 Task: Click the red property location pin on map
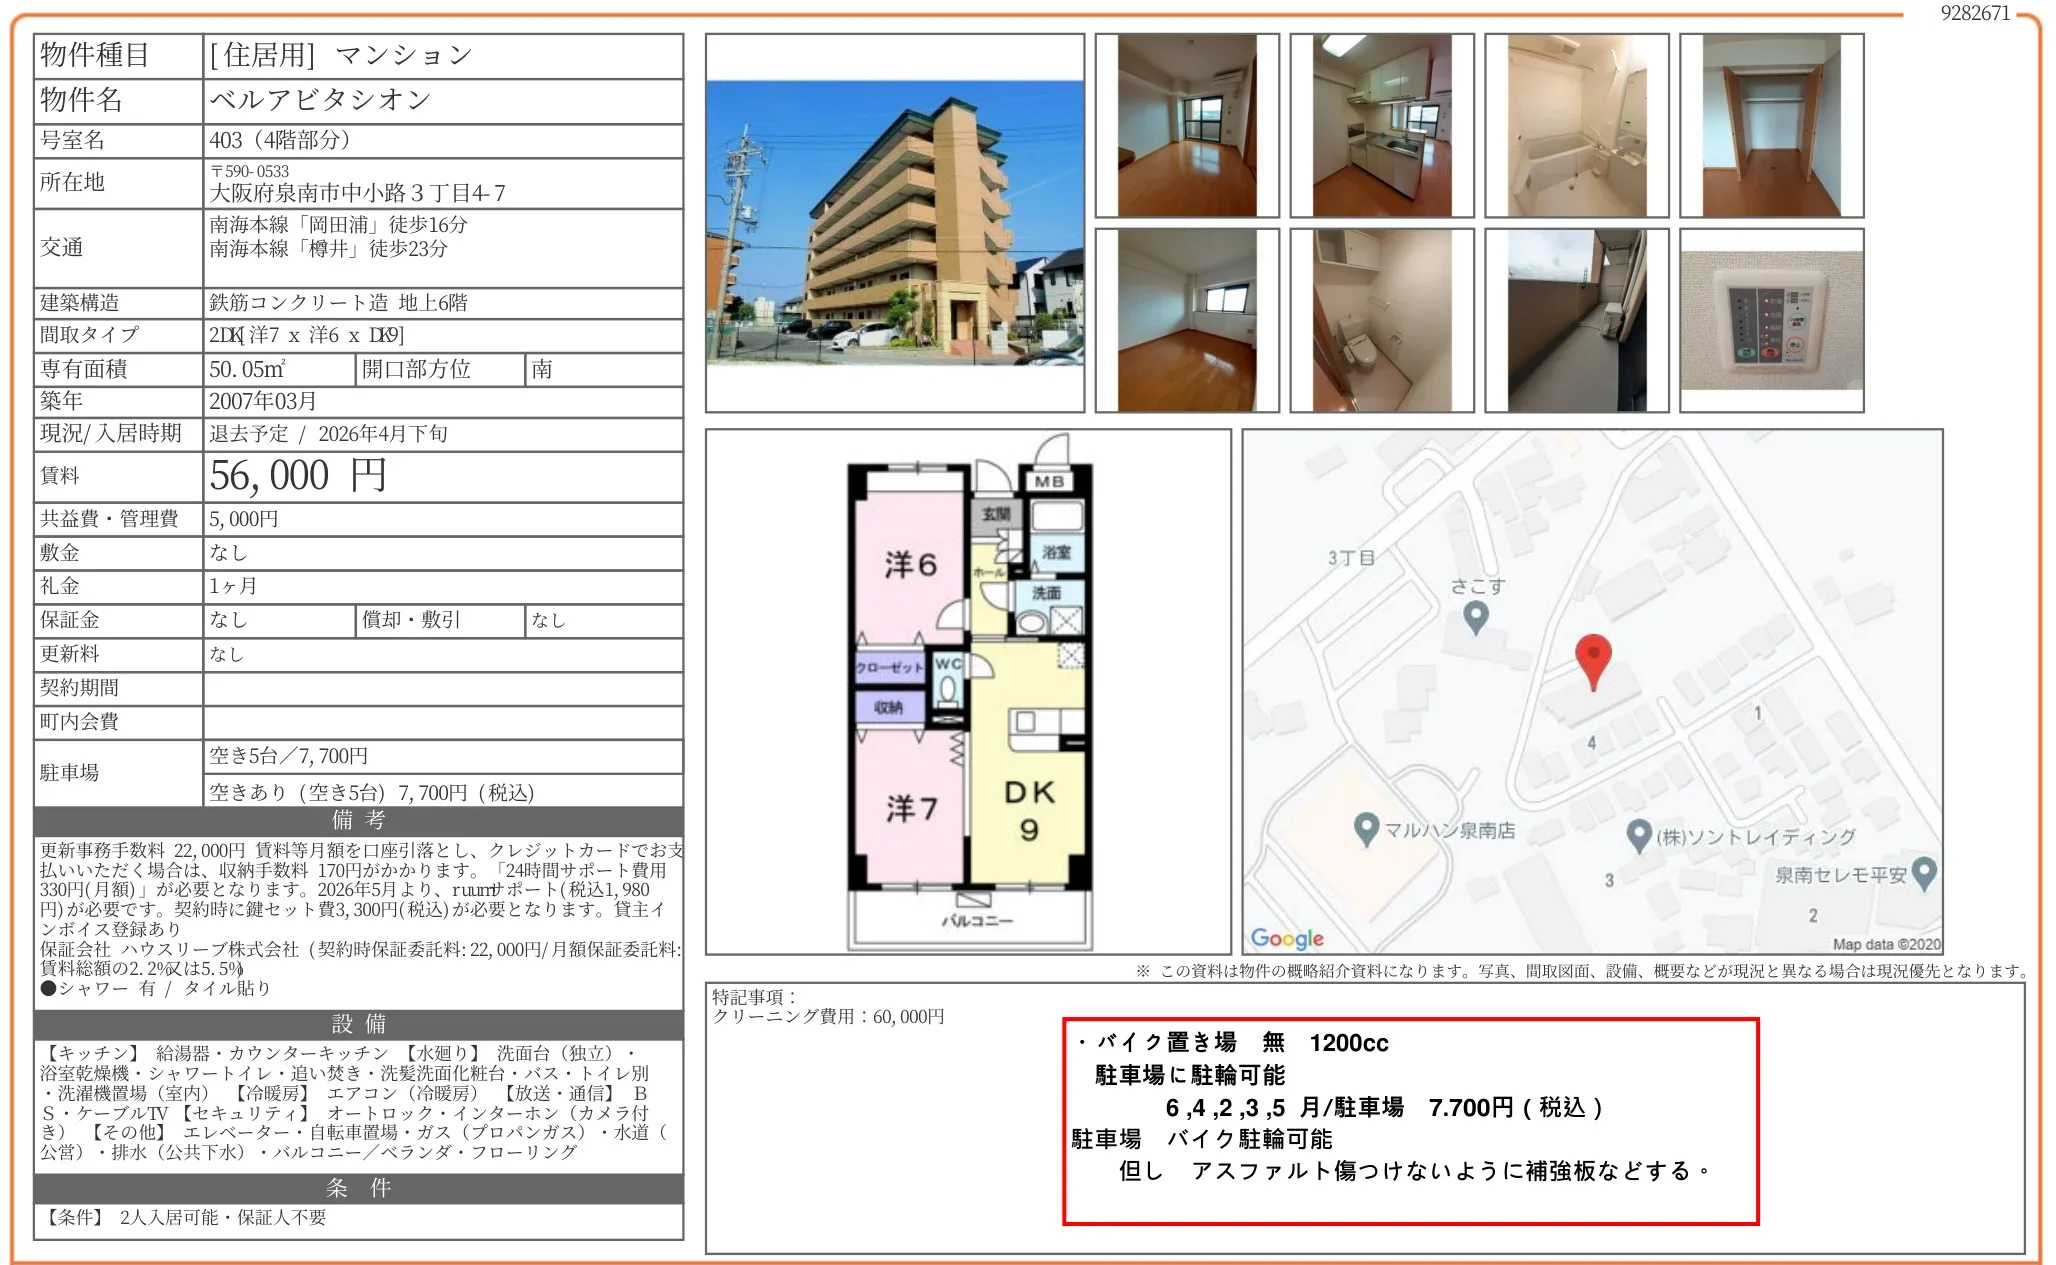point(1592,659)
